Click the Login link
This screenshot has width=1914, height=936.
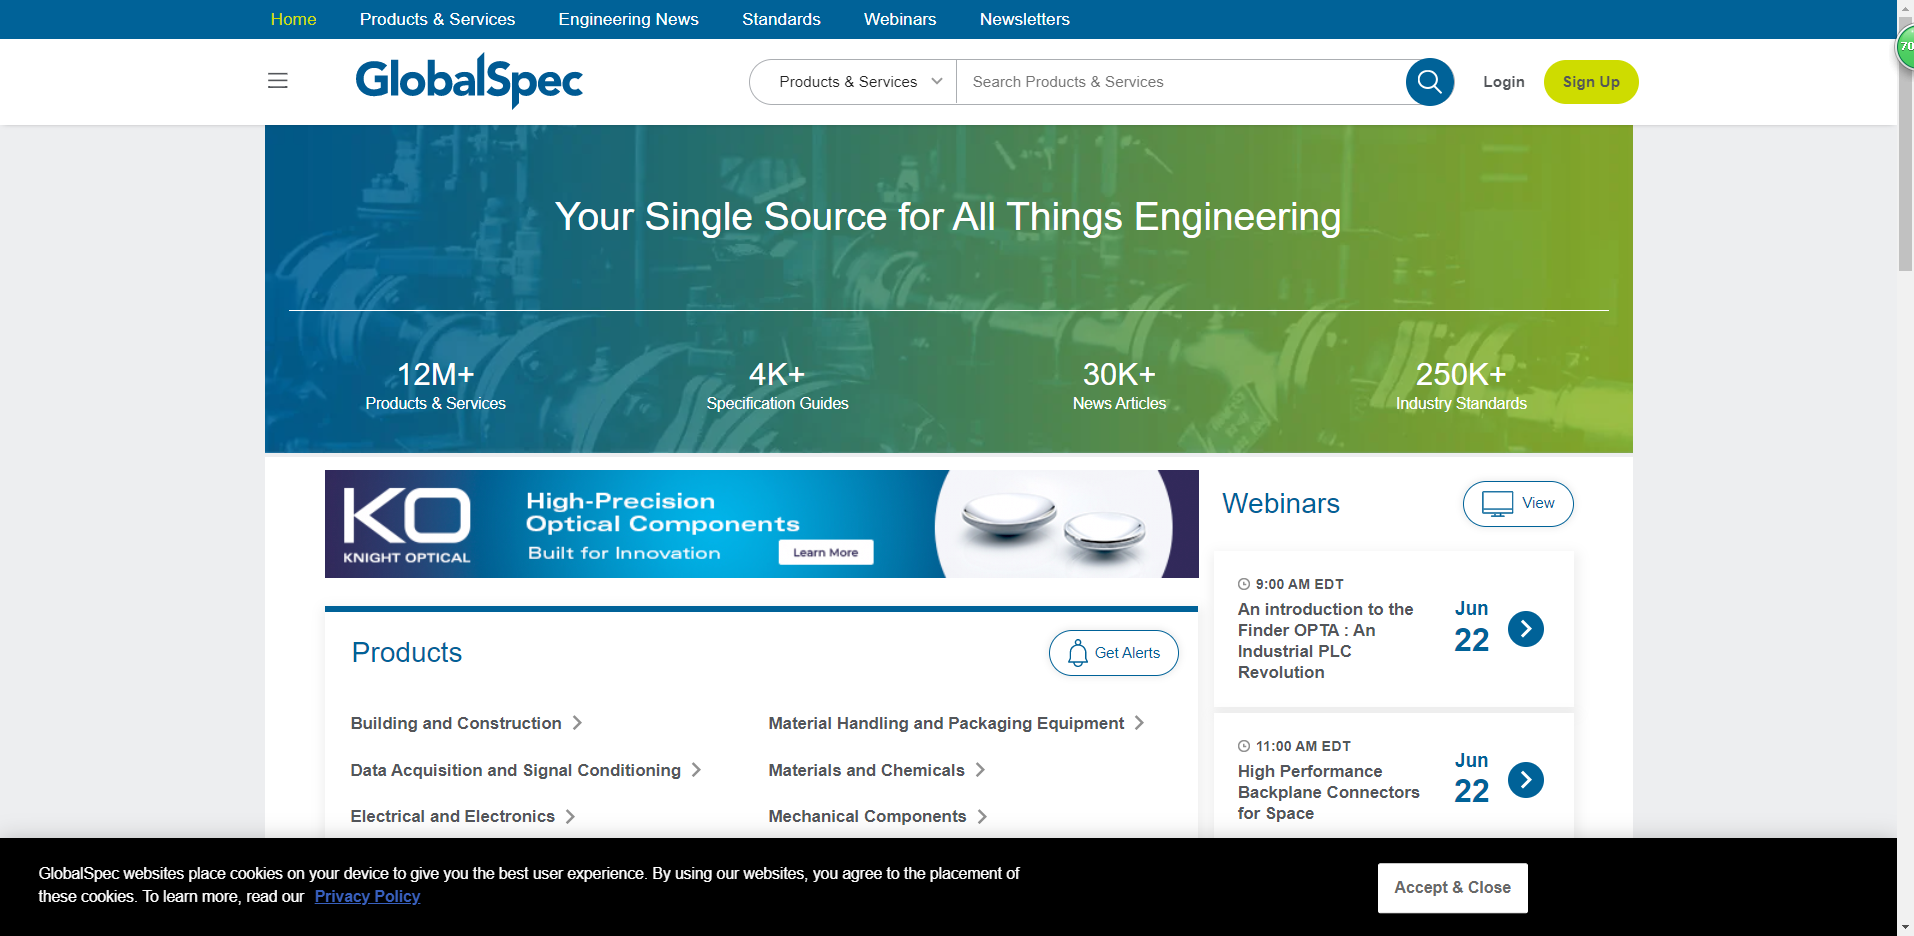pos(1503,82)
